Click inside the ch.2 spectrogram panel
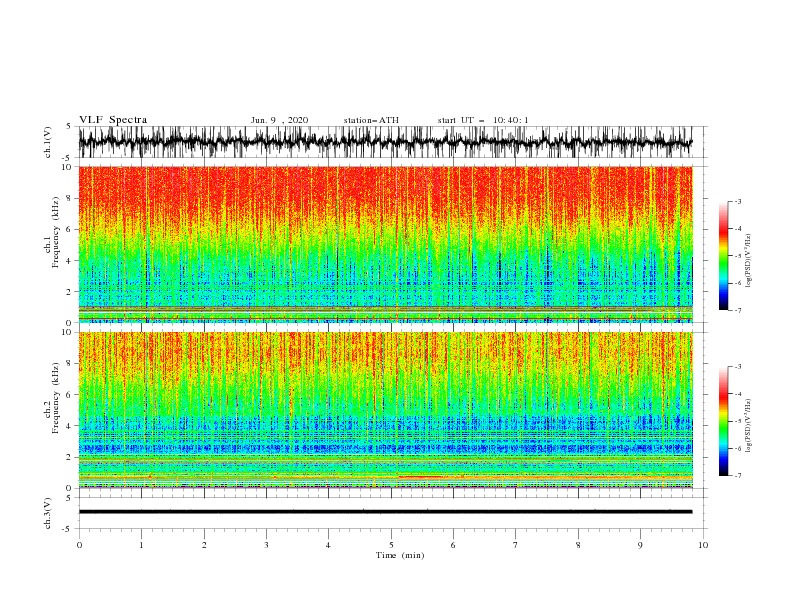792x612 pixels. [385, 410]
